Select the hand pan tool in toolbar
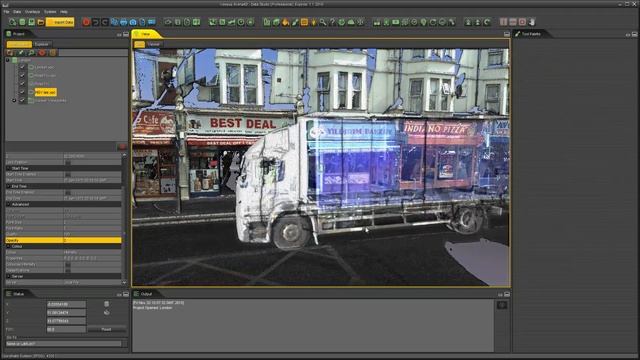Image resolution: width=640 pixels, height=360 pixels. point(532,22)
